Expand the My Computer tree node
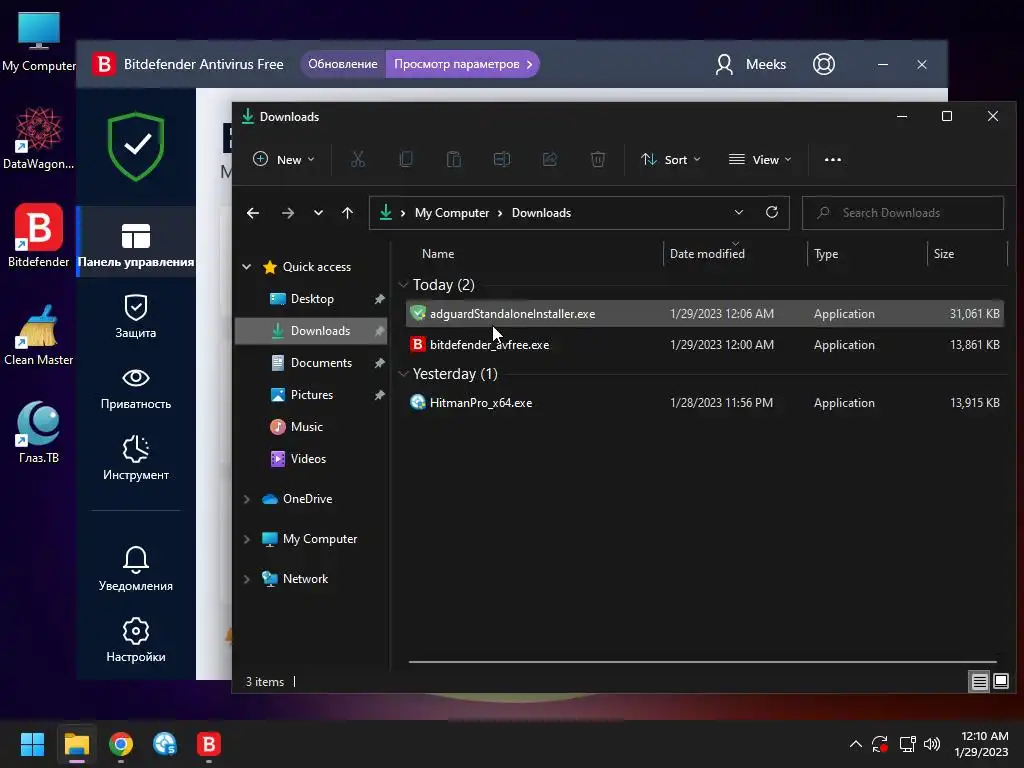This screenshot has height=768, width=1024. coord(247,539)
